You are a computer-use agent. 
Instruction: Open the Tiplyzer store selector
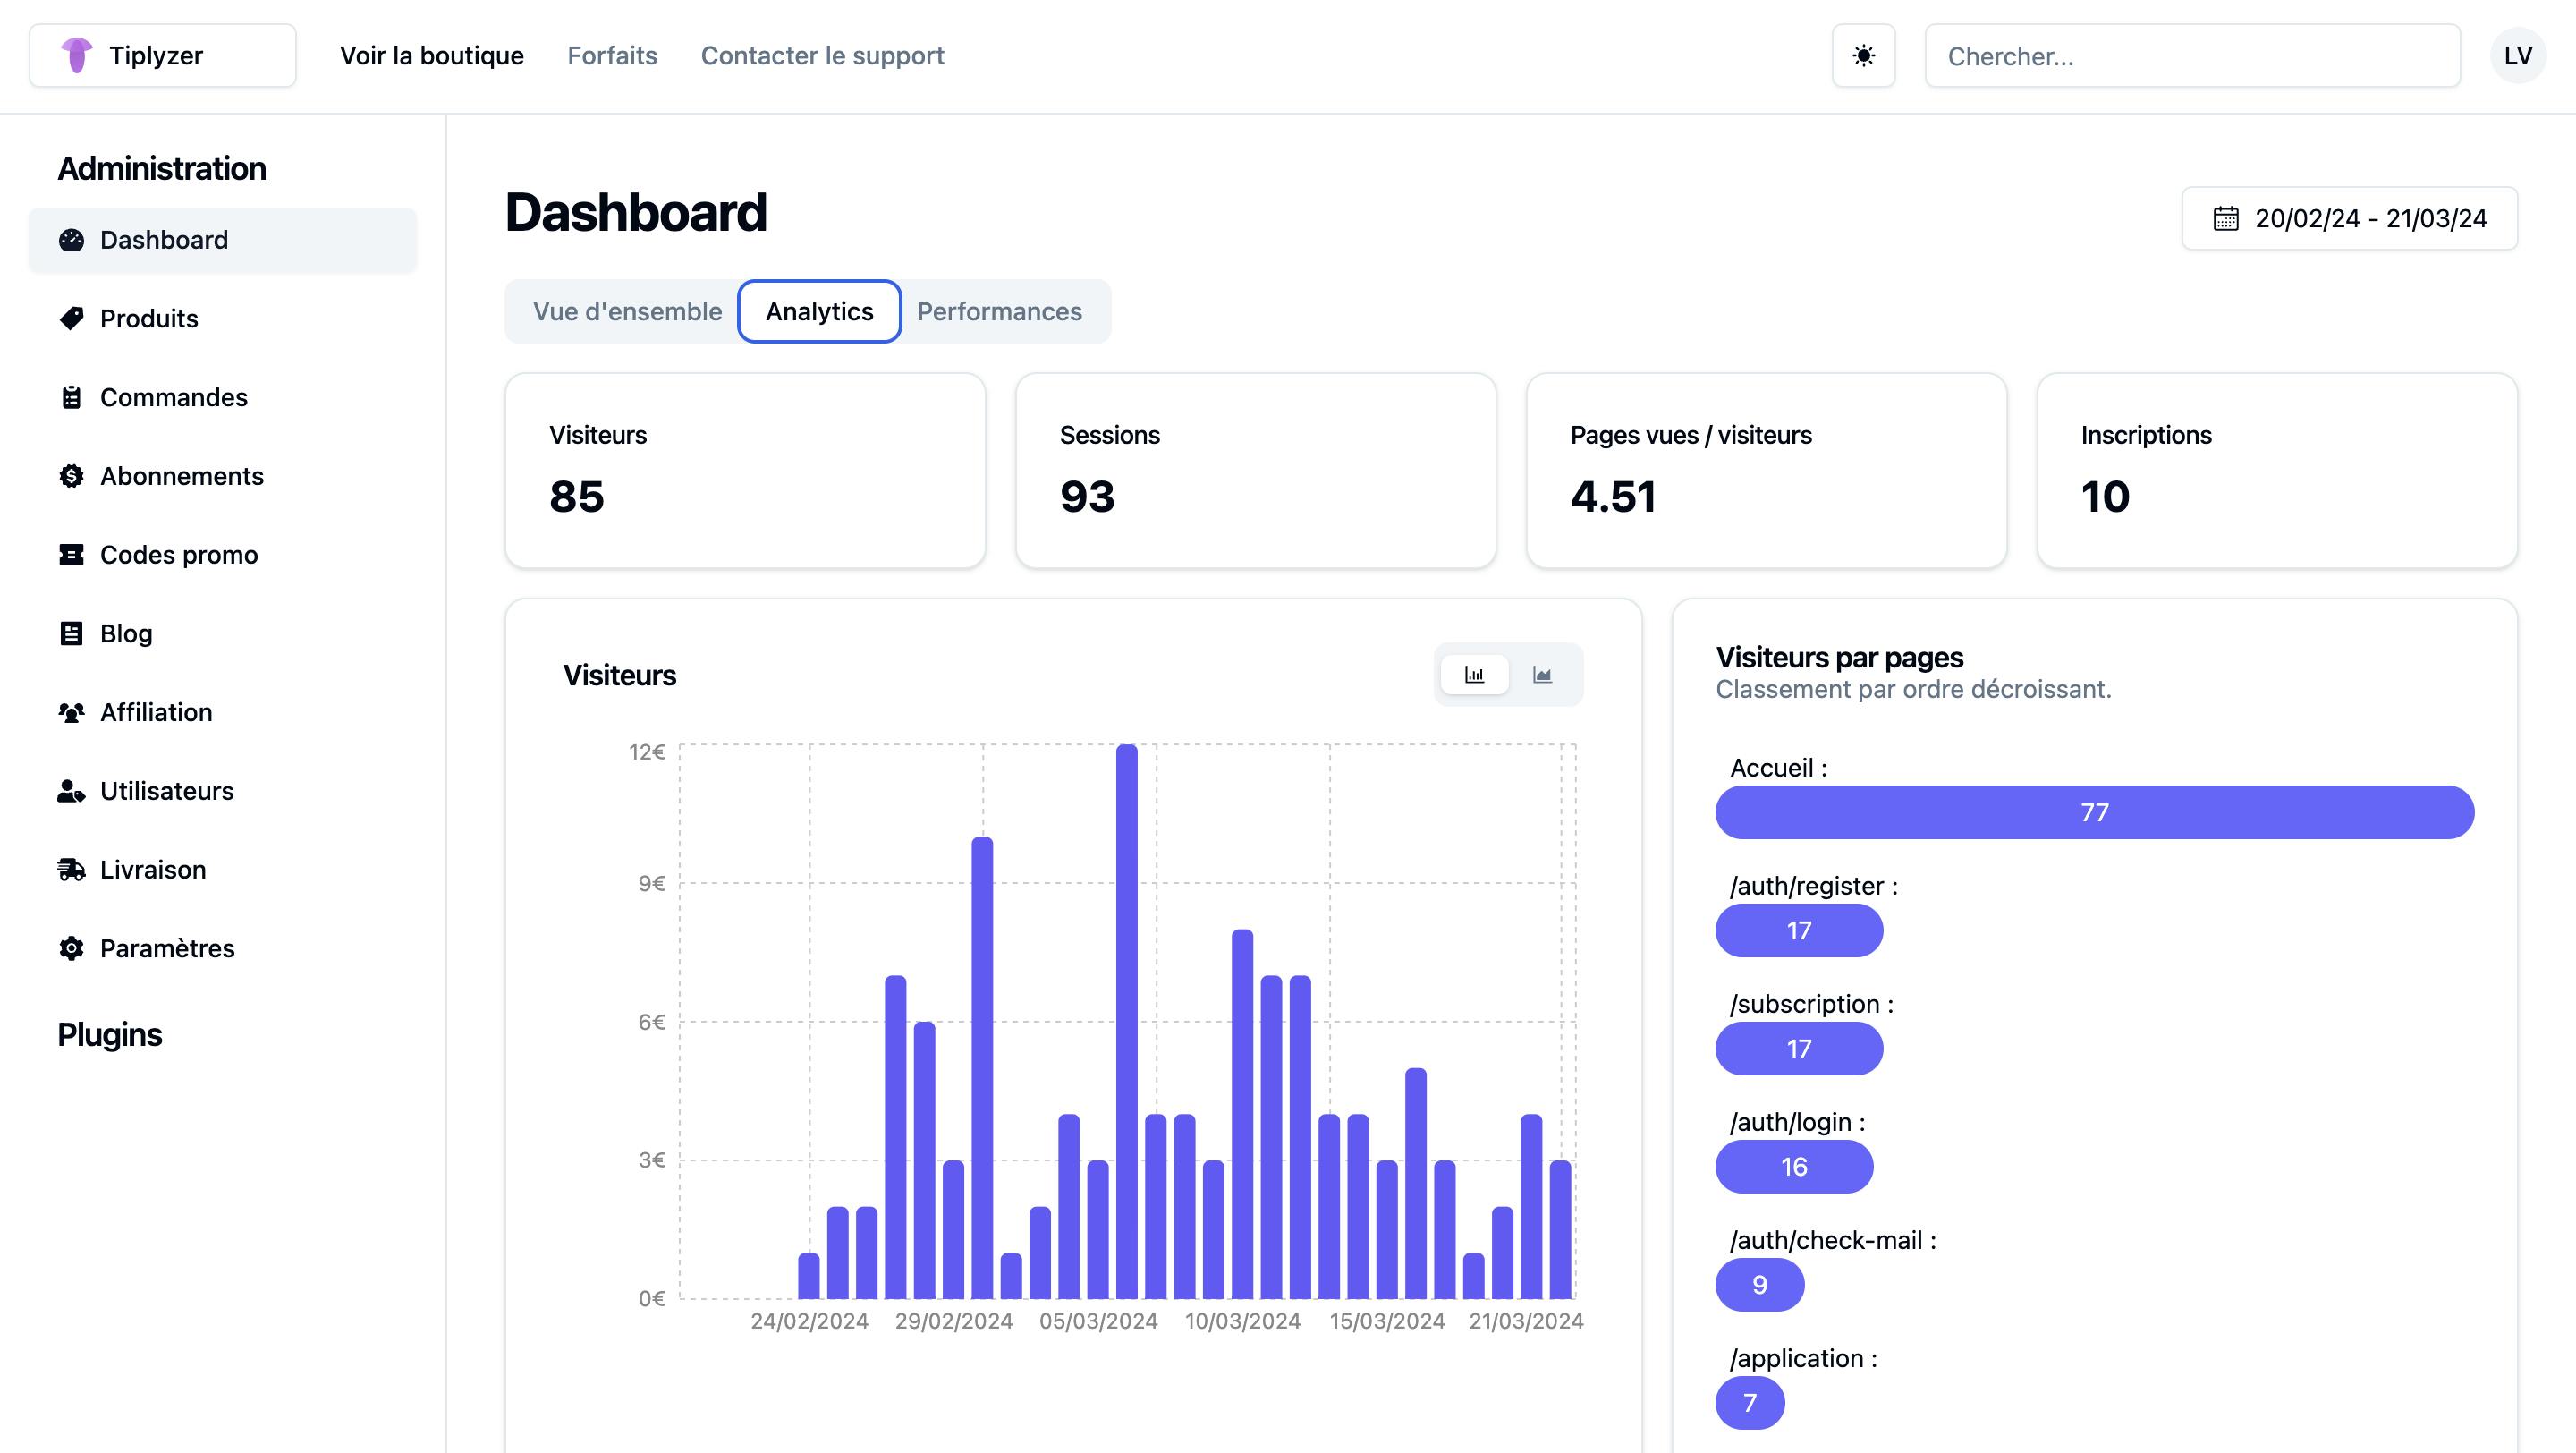[162, 56]
